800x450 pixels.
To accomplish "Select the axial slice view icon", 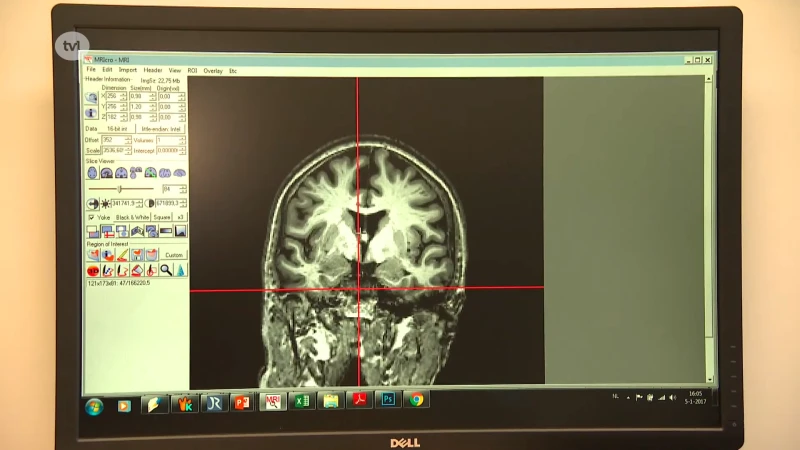I will (x=92, y=173).
